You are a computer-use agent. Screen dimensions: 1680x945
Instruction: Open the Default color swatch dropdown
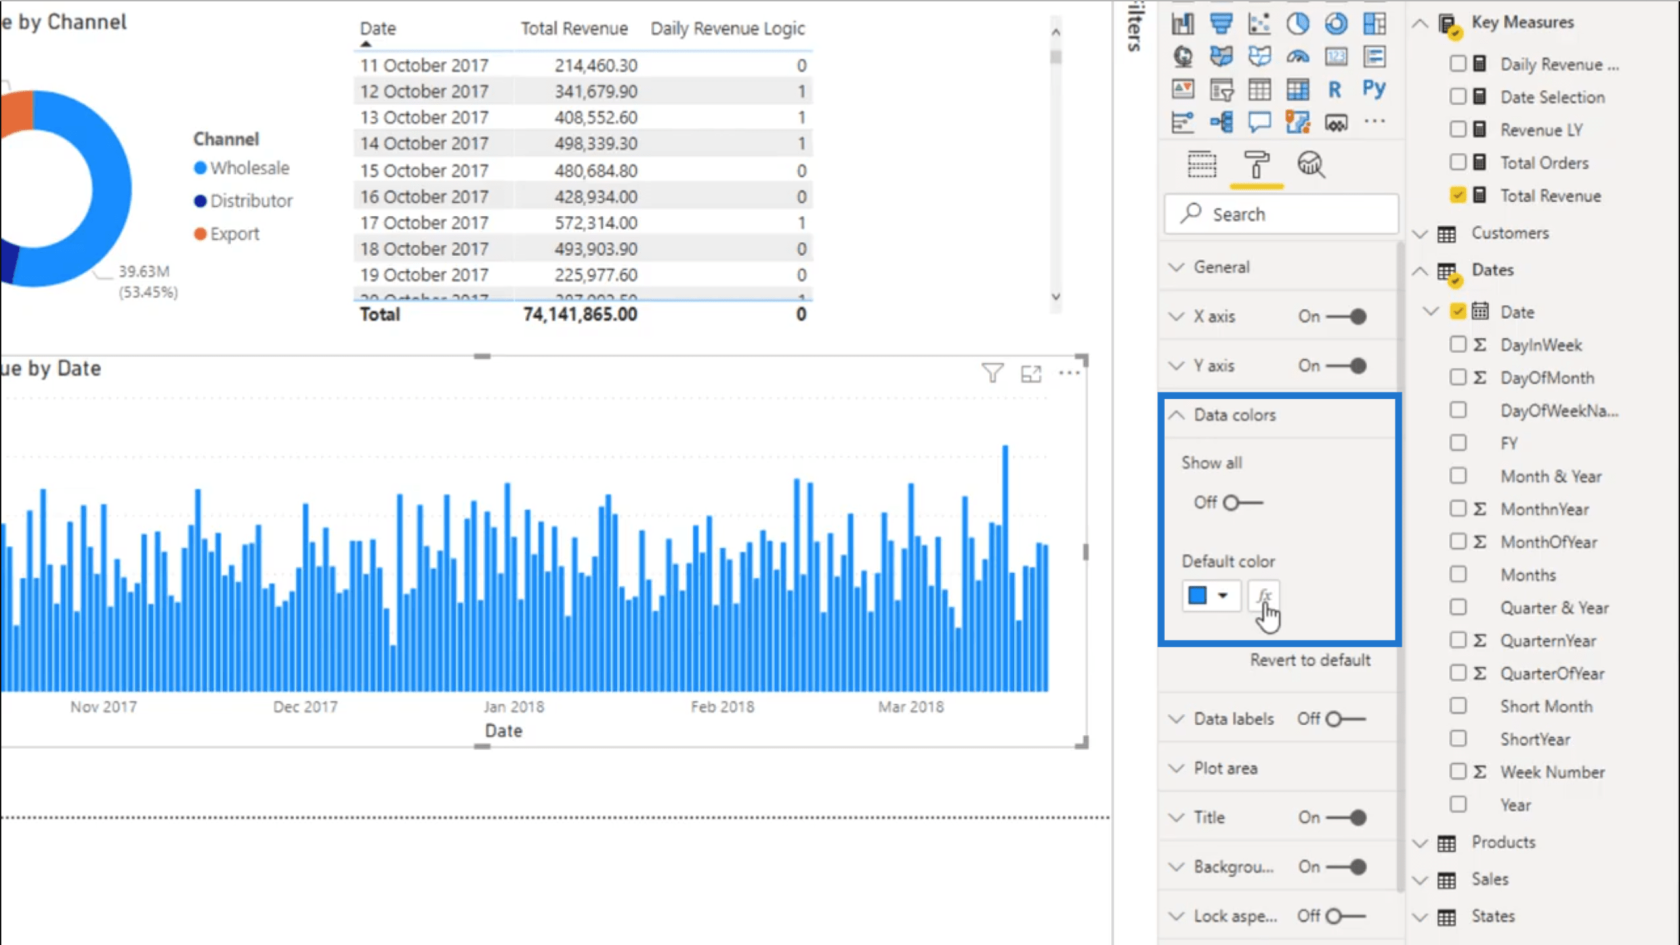pos(1210,596)
